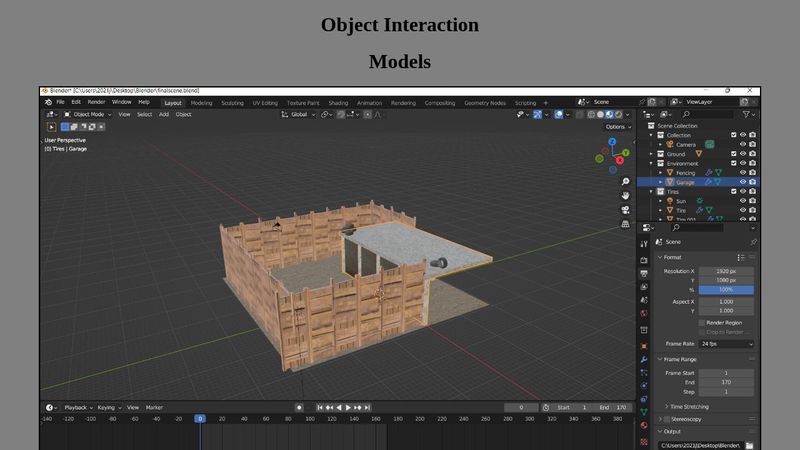The image size is (800, 450).
Task: Click the output path folder browse icon
Action: click(749, 445)
